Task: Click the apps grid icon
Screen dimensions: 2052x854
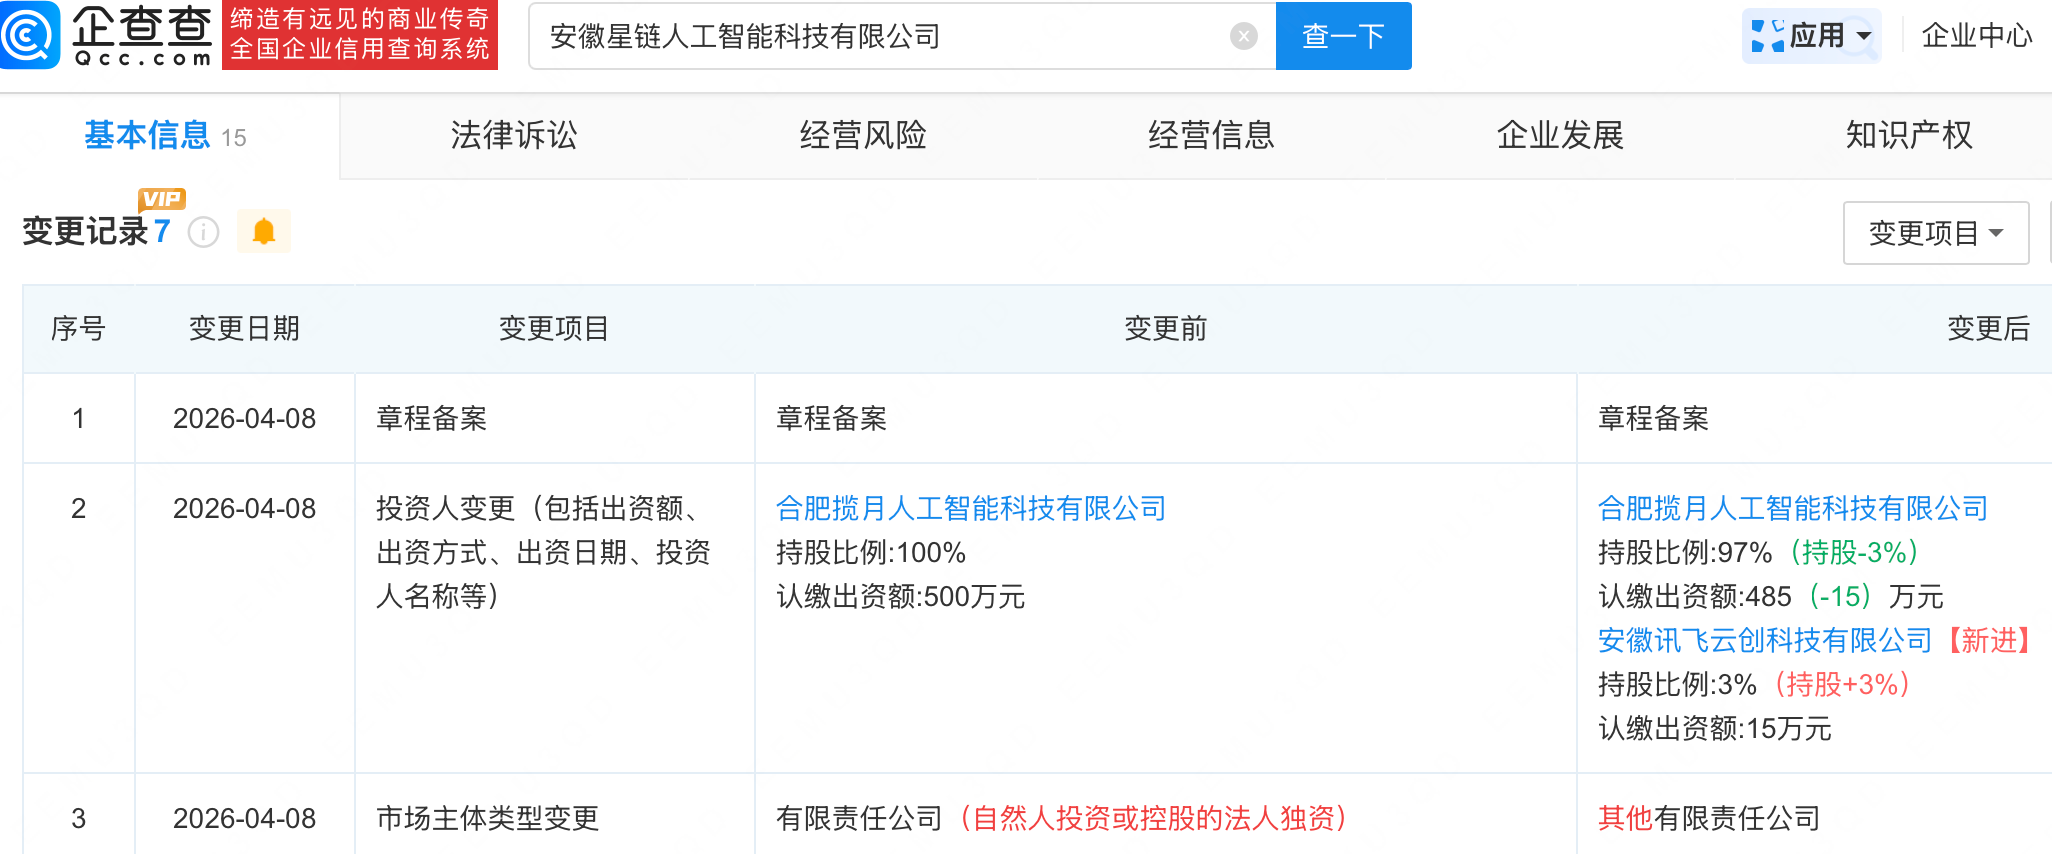Action: pos(1766,36)
